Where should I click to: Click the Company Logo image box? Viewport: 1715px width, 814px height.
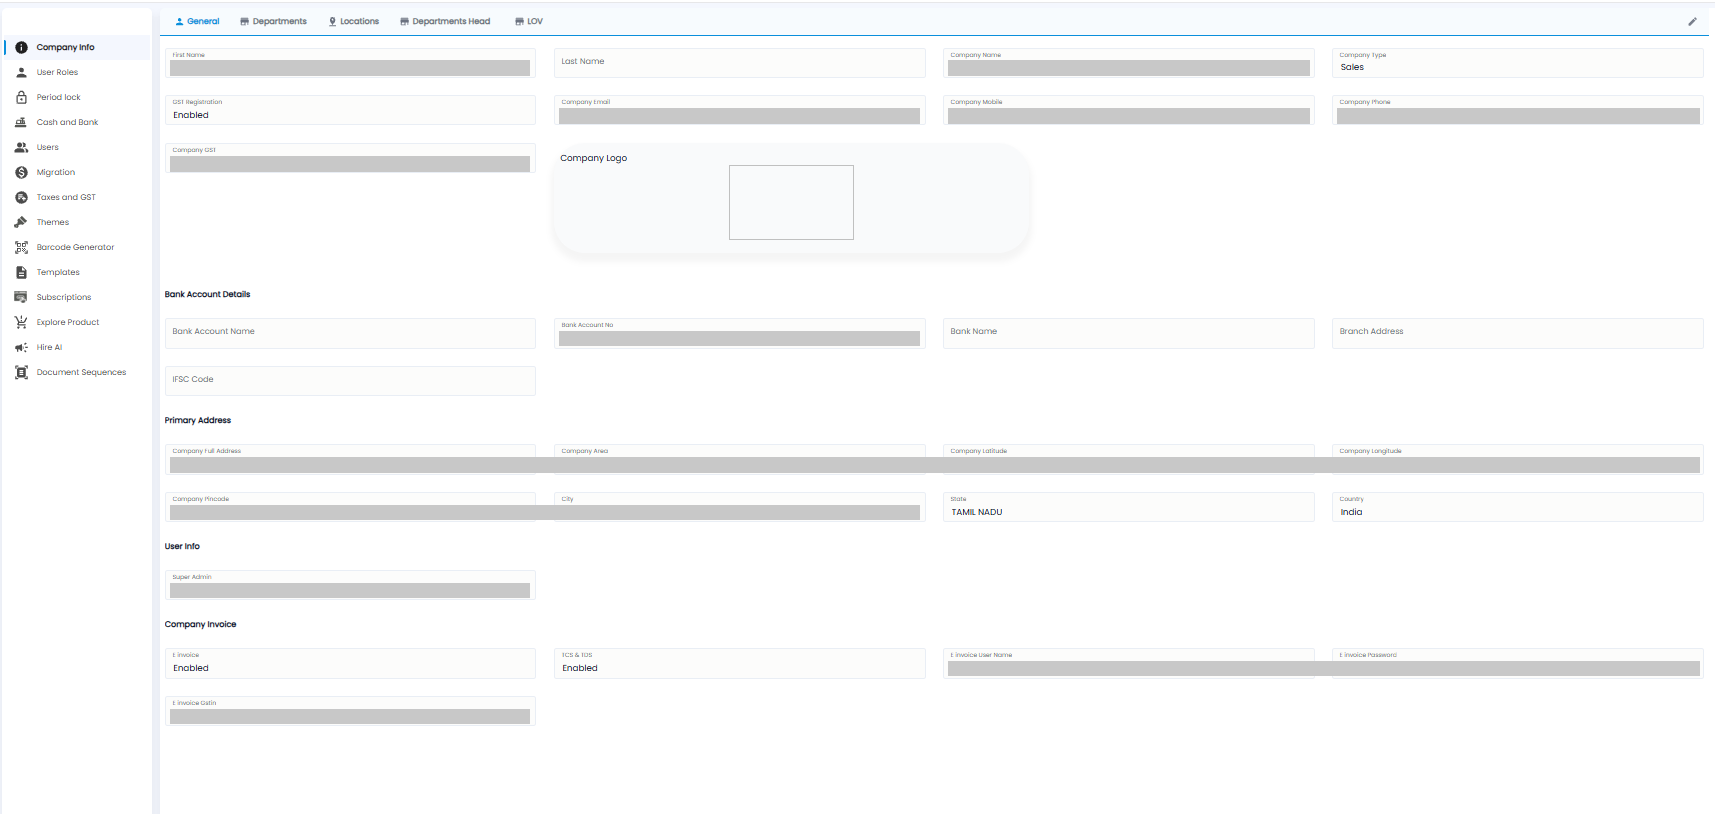point(791,202)
